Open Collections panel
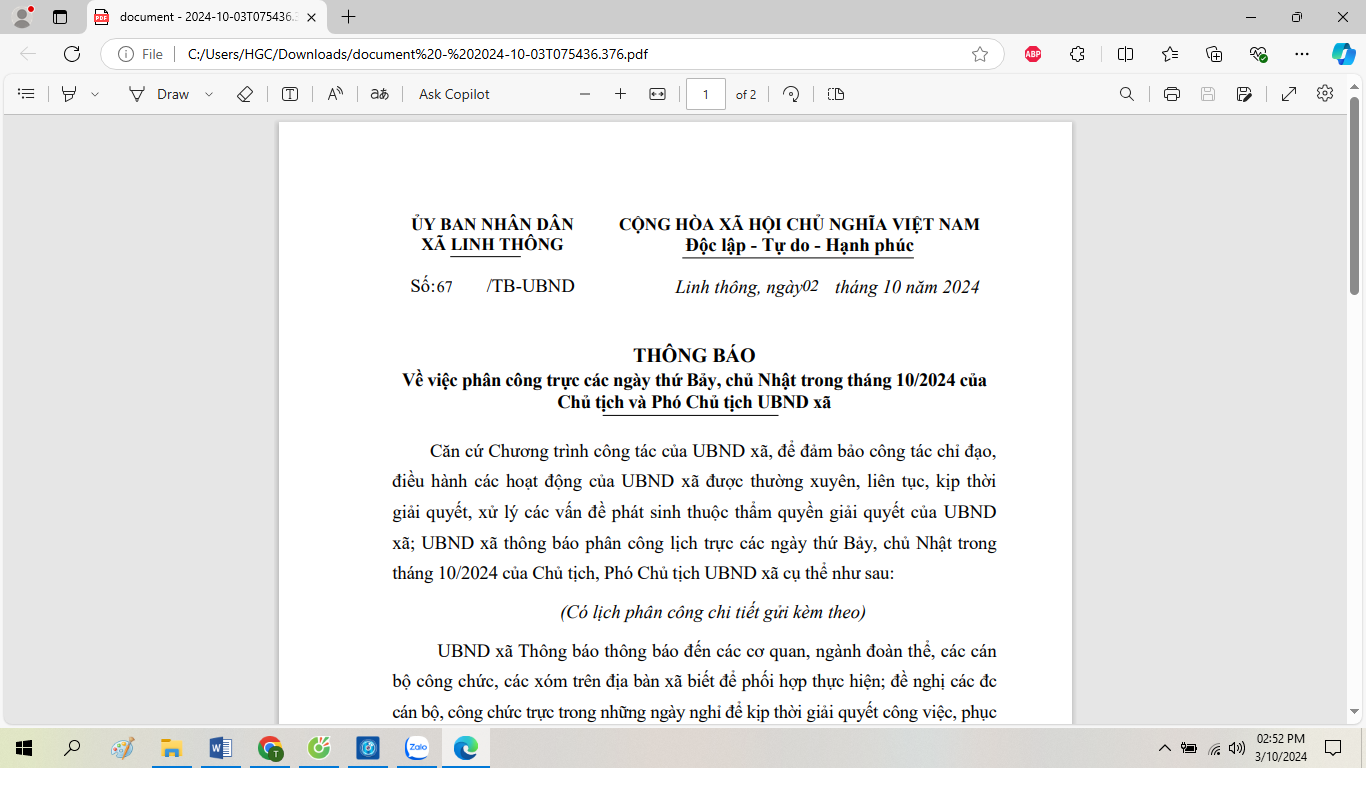This screenshot has width=1366, height=786. click(x=1214, y=54)
